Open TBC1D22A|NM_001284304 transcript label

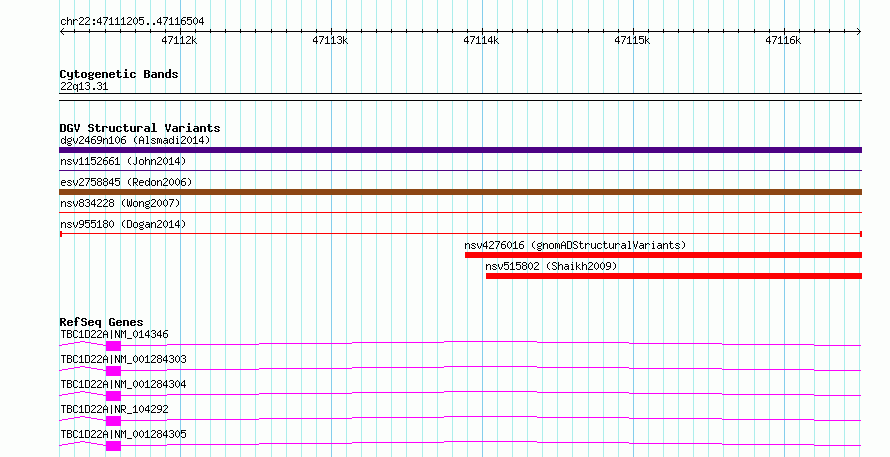coord(123,384)
